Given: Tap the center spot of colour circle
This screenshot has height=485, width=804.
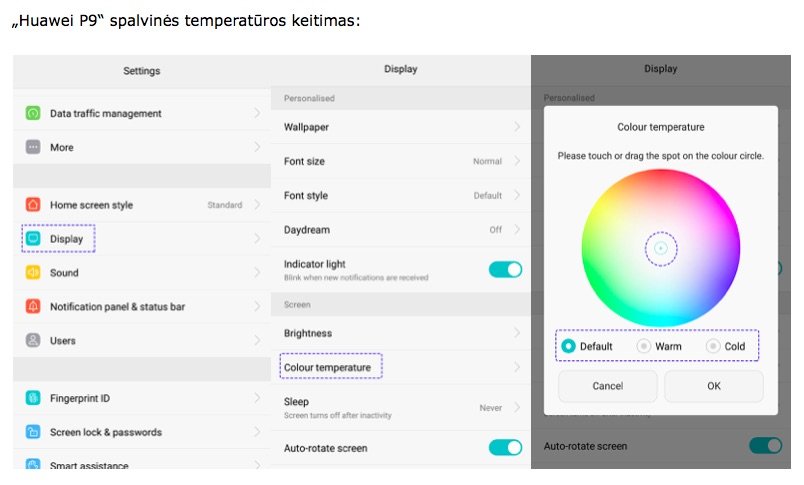Looking at the screenshot, I should (x=661, y=248).
